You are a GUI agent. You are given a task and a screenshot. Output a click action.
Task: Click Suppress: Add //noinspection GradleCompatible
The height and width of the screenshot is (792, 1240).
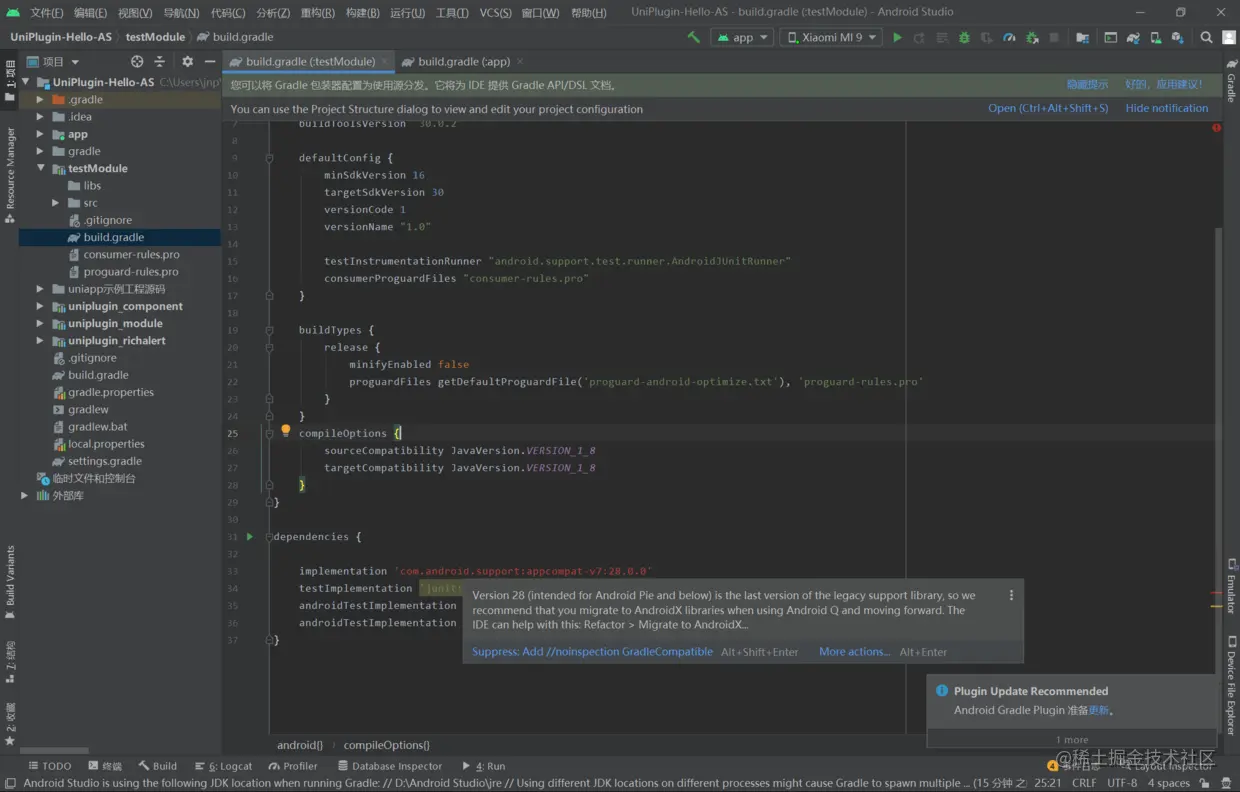(x=592, y=651)
